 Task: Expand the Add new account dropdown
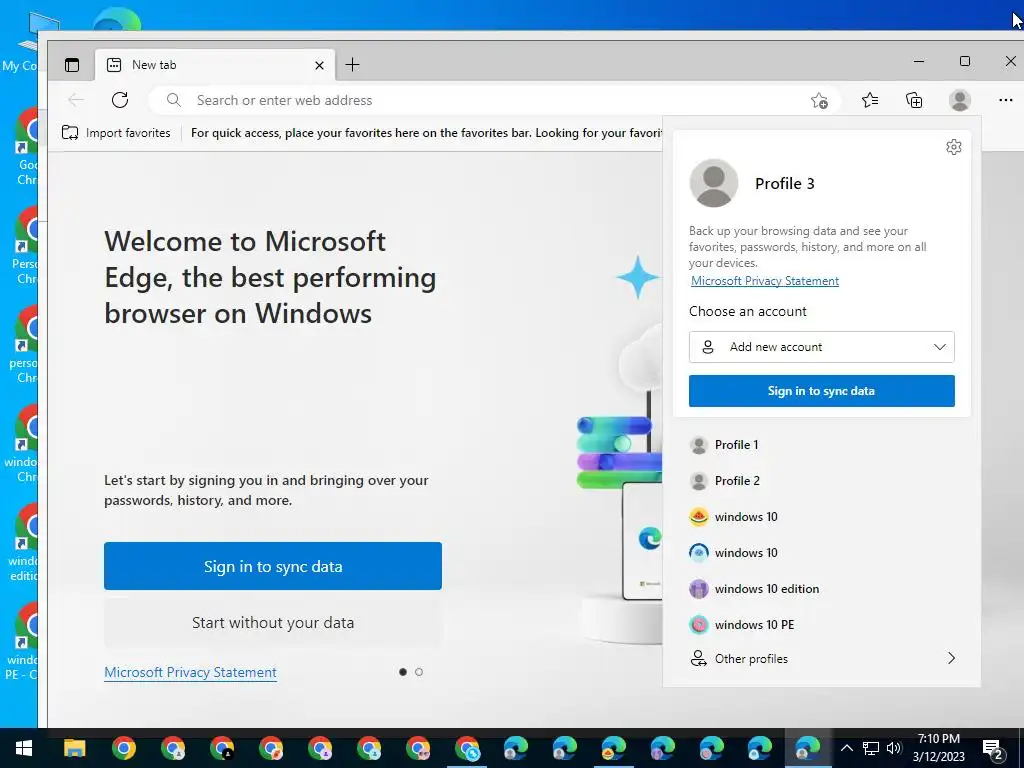coord(822,347)
